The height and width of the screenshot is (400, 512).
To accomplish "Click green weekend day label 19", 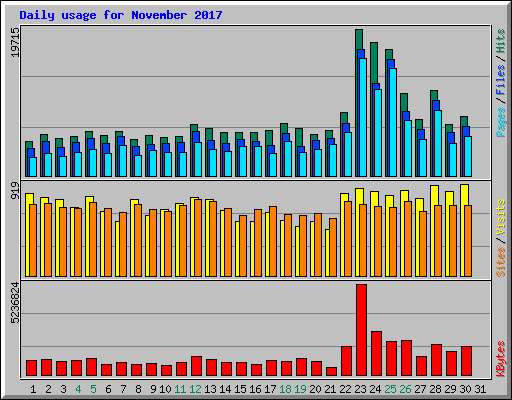I will (x=300, y=389).
